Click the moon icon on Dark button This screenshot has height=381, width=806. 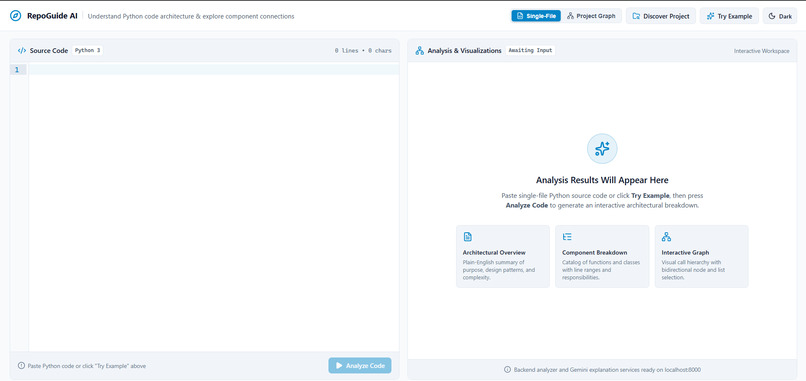click(772, 16)
